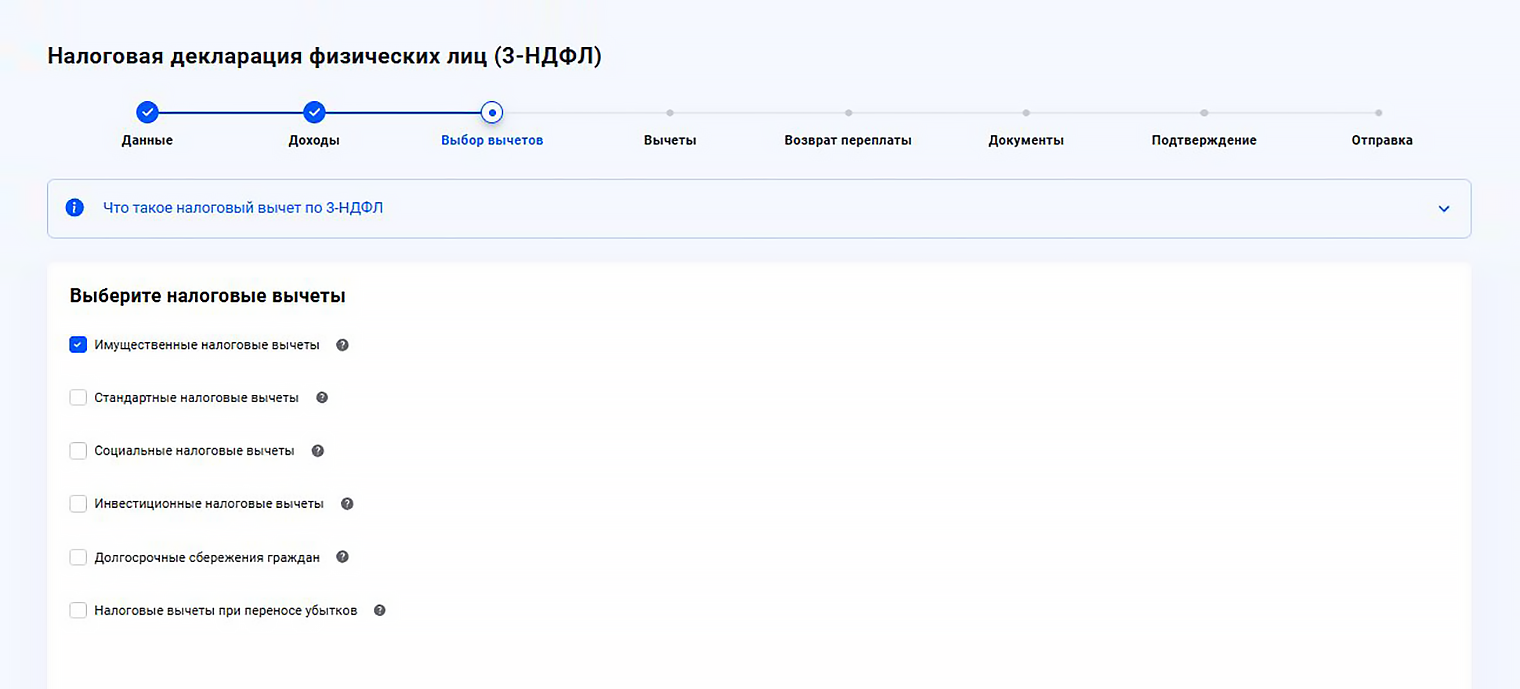
Task: Tick Социальные налоговые вычеты checkbox
Action: [x=78, y=451]
